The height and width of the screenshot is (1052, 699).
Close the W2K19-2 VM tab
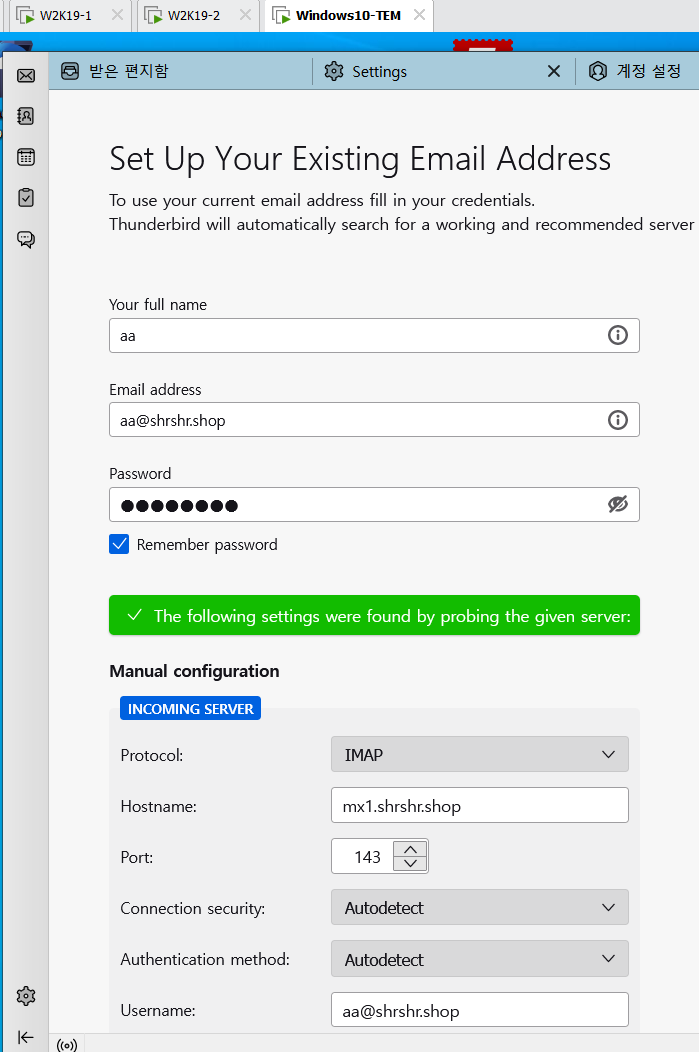[246, 15]
